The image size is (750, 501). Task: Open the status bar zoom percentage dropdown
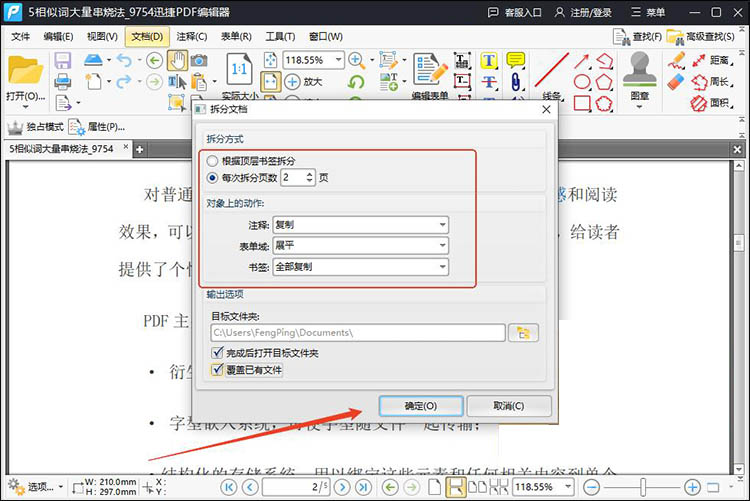pos(568,487)
